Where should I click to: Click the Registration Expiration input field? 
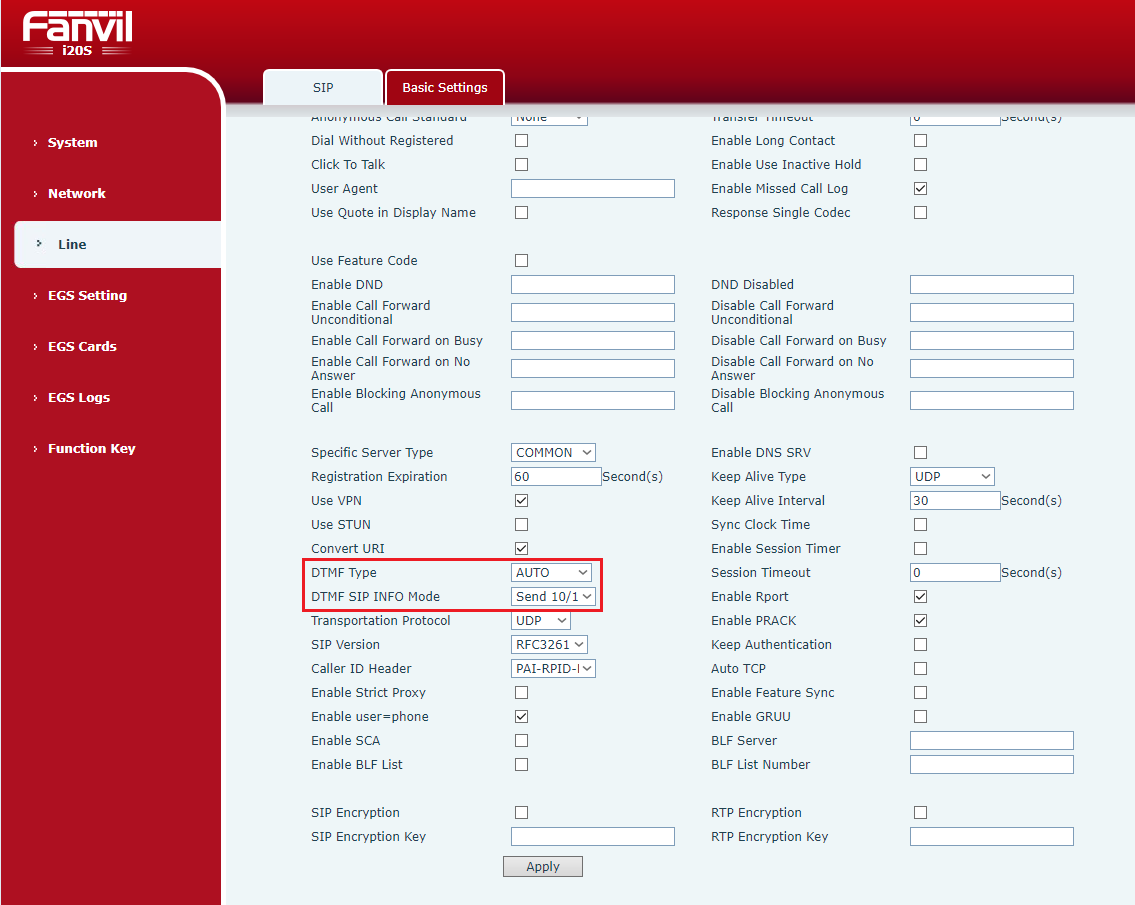[x=555, y=477]
